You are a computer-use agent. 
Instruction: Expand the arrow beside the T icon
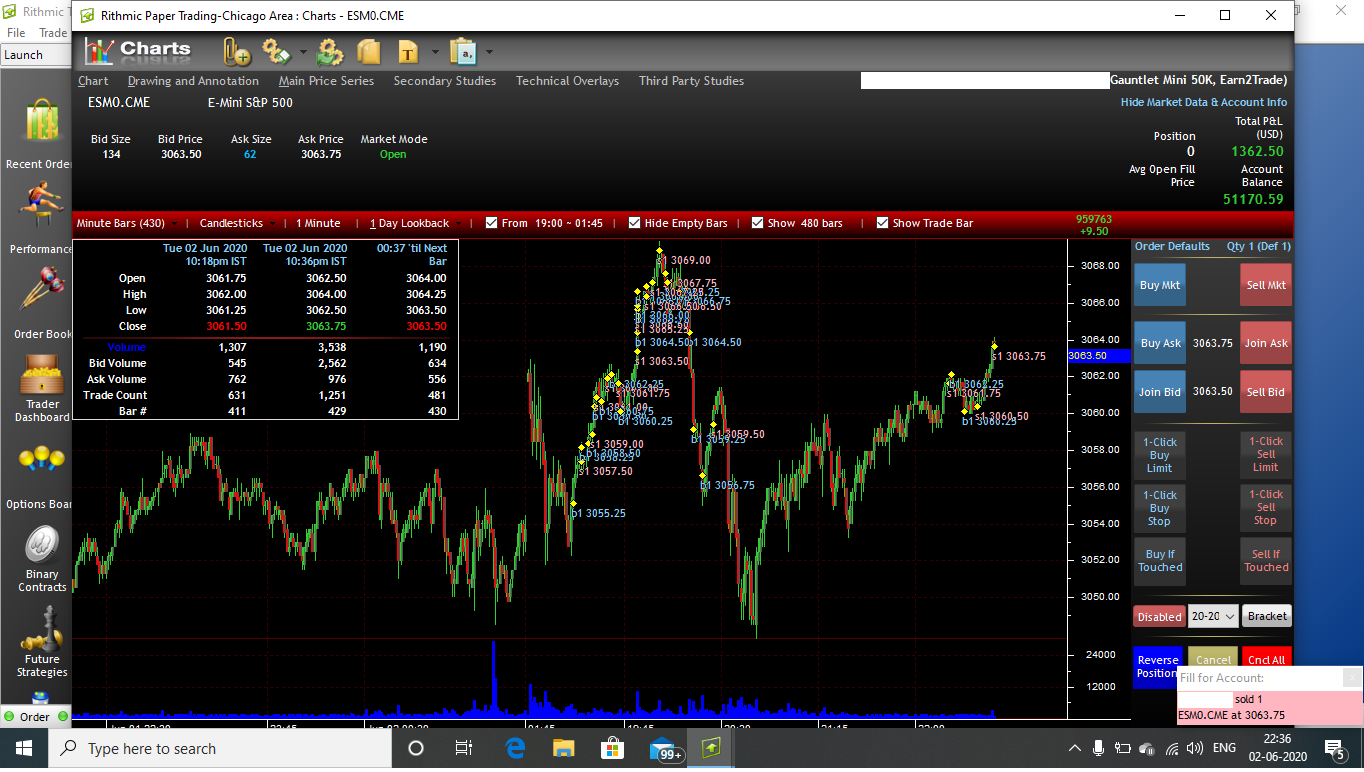(435, 52)
